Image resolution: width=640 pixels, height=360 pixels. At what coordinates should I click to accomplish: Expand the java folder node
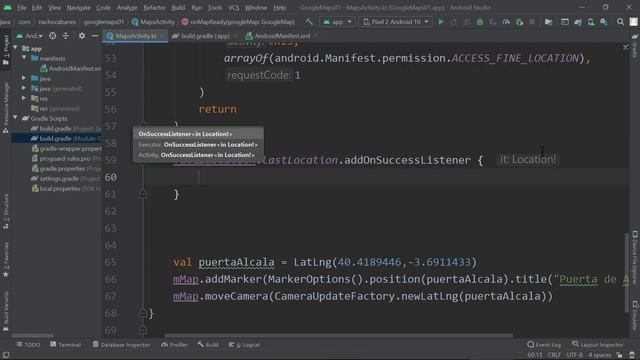[24, 78]
